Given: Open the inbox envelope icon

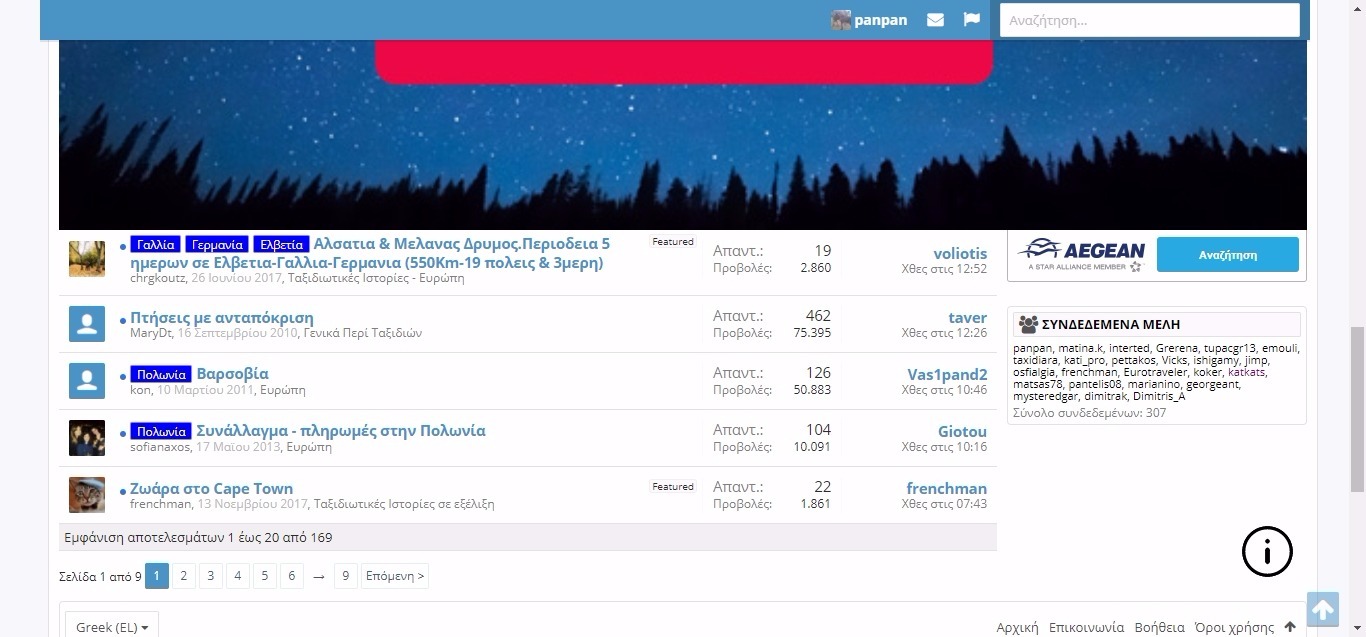Looking at the screenshot, I should 935,20.
